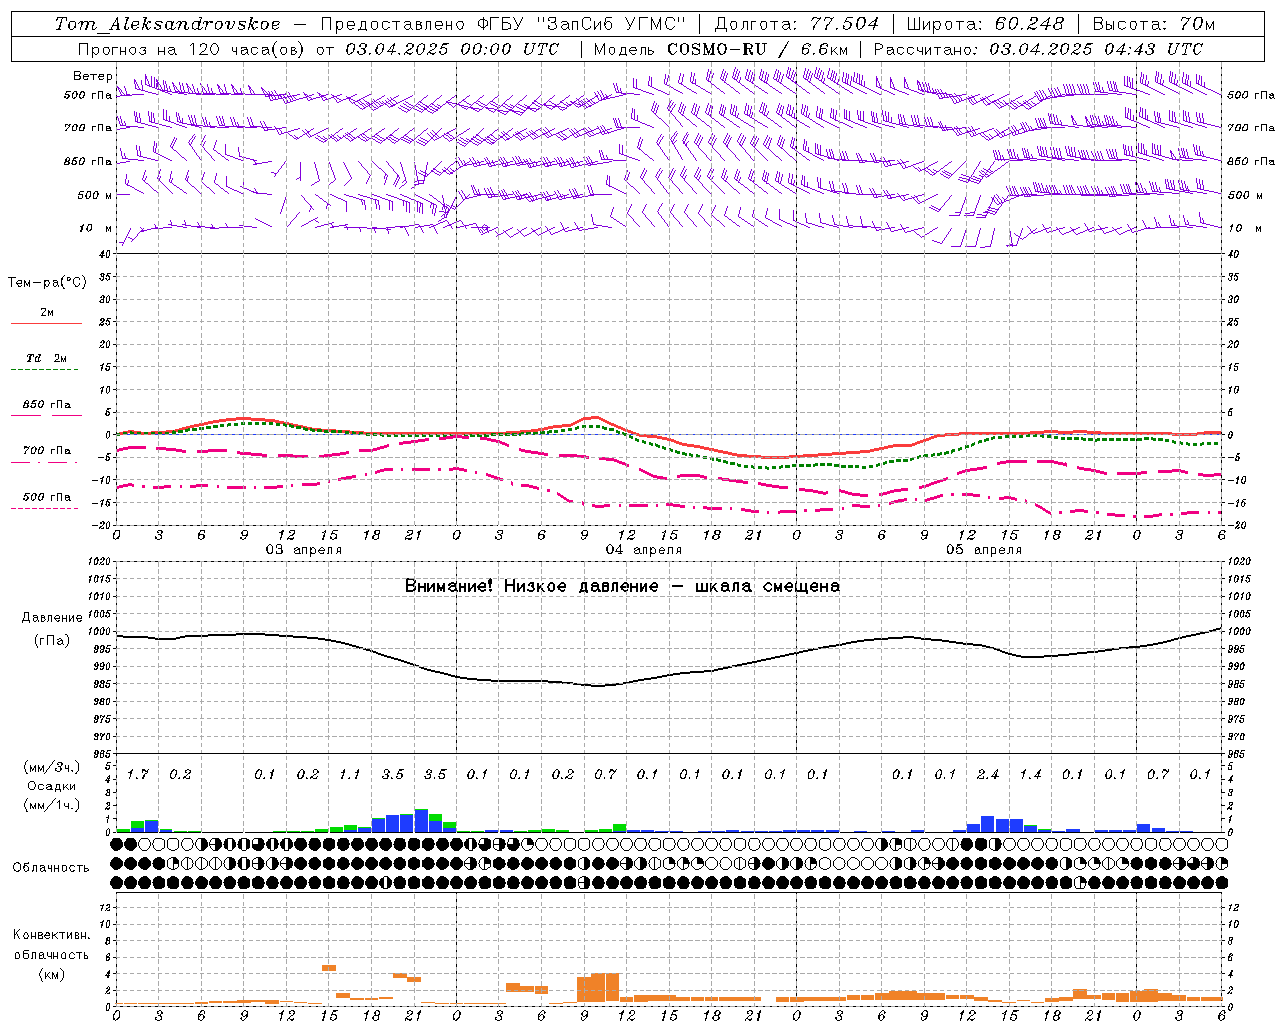Screen dimensions: 1280x1024
Task: Click the "Давление" pressure panel label
Action: (52, 618)
